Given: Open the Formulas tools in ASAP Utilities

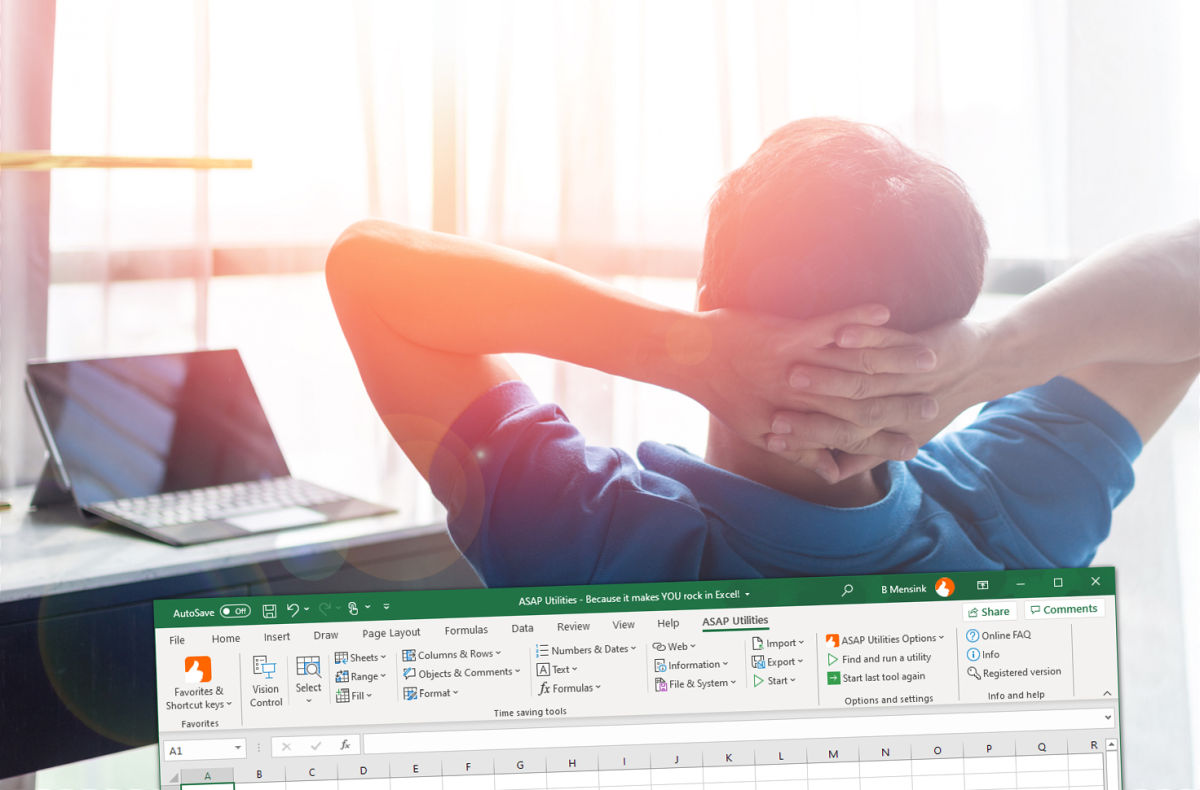Looking at the screenshot, I should (570, 687).
